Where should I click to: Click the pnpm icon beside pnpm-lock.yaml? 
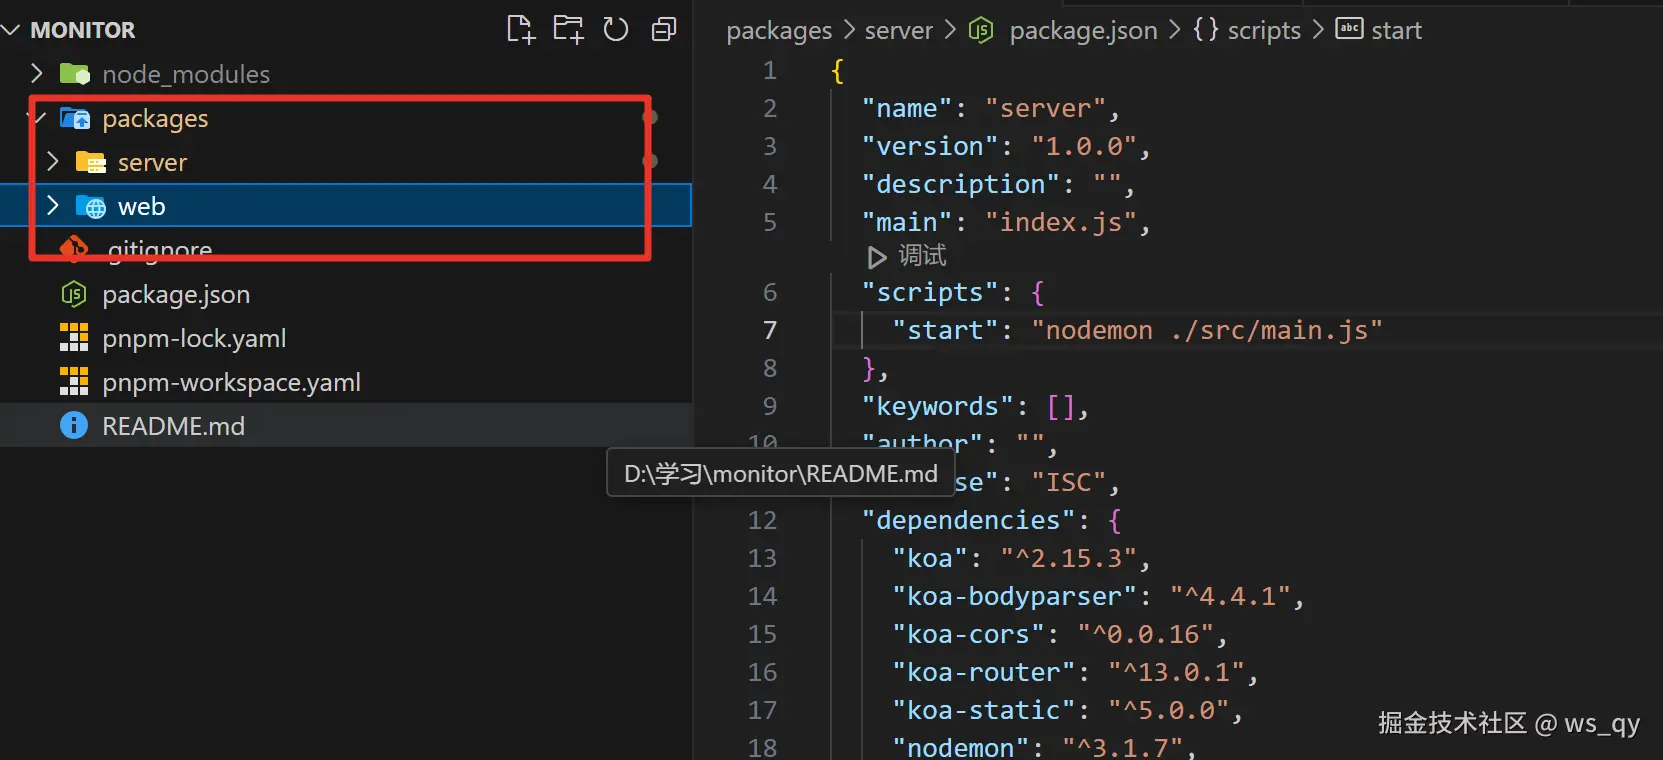[74, 338]
